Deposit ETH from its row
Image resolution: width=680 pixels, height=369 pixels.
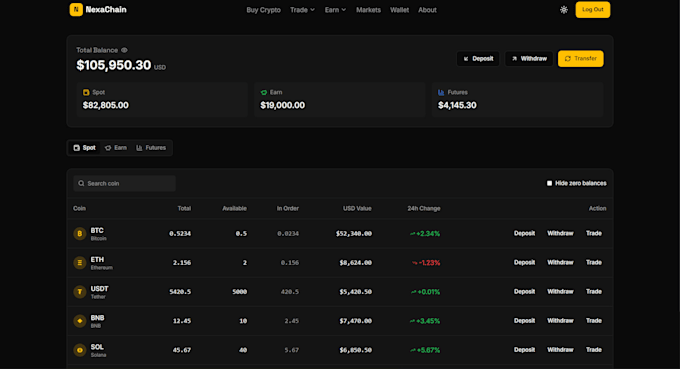[x=524, y=262]
